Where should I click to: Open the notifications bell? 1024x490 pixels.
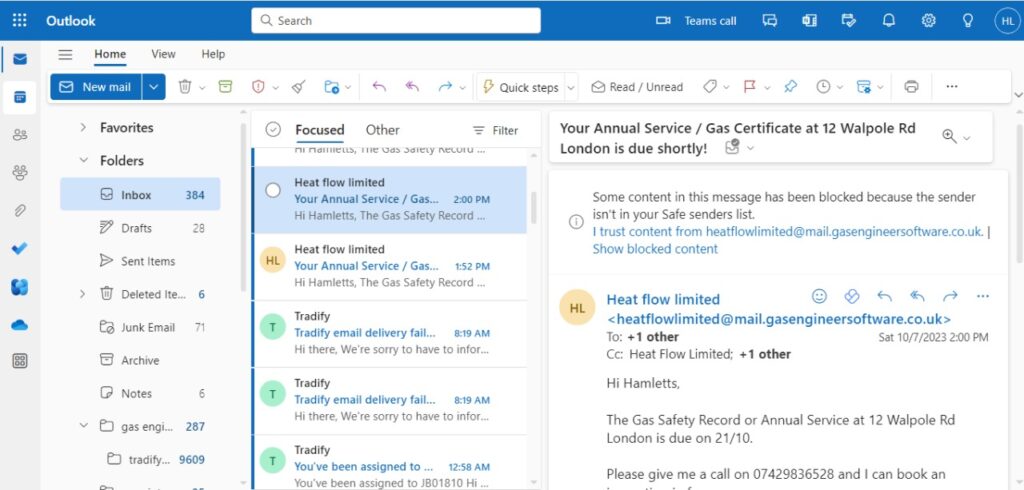pyautogui.click(x=888, y=20)
